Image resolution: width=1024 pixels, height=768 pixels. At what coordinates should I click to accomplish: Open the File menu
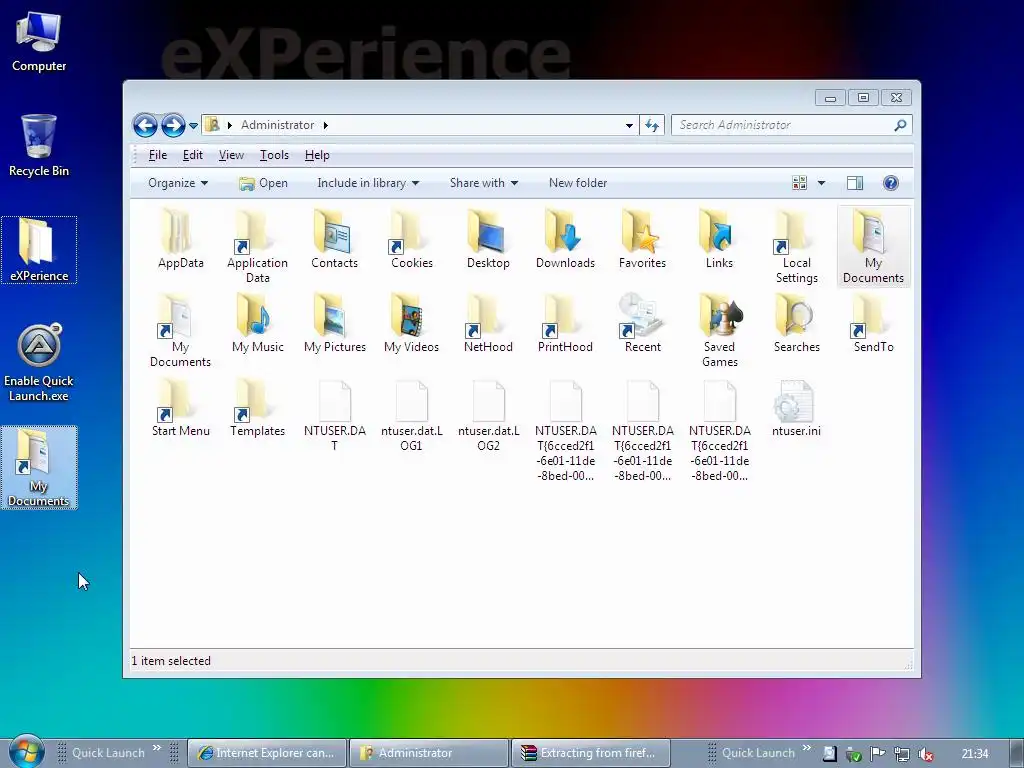[x=157, y=155]
